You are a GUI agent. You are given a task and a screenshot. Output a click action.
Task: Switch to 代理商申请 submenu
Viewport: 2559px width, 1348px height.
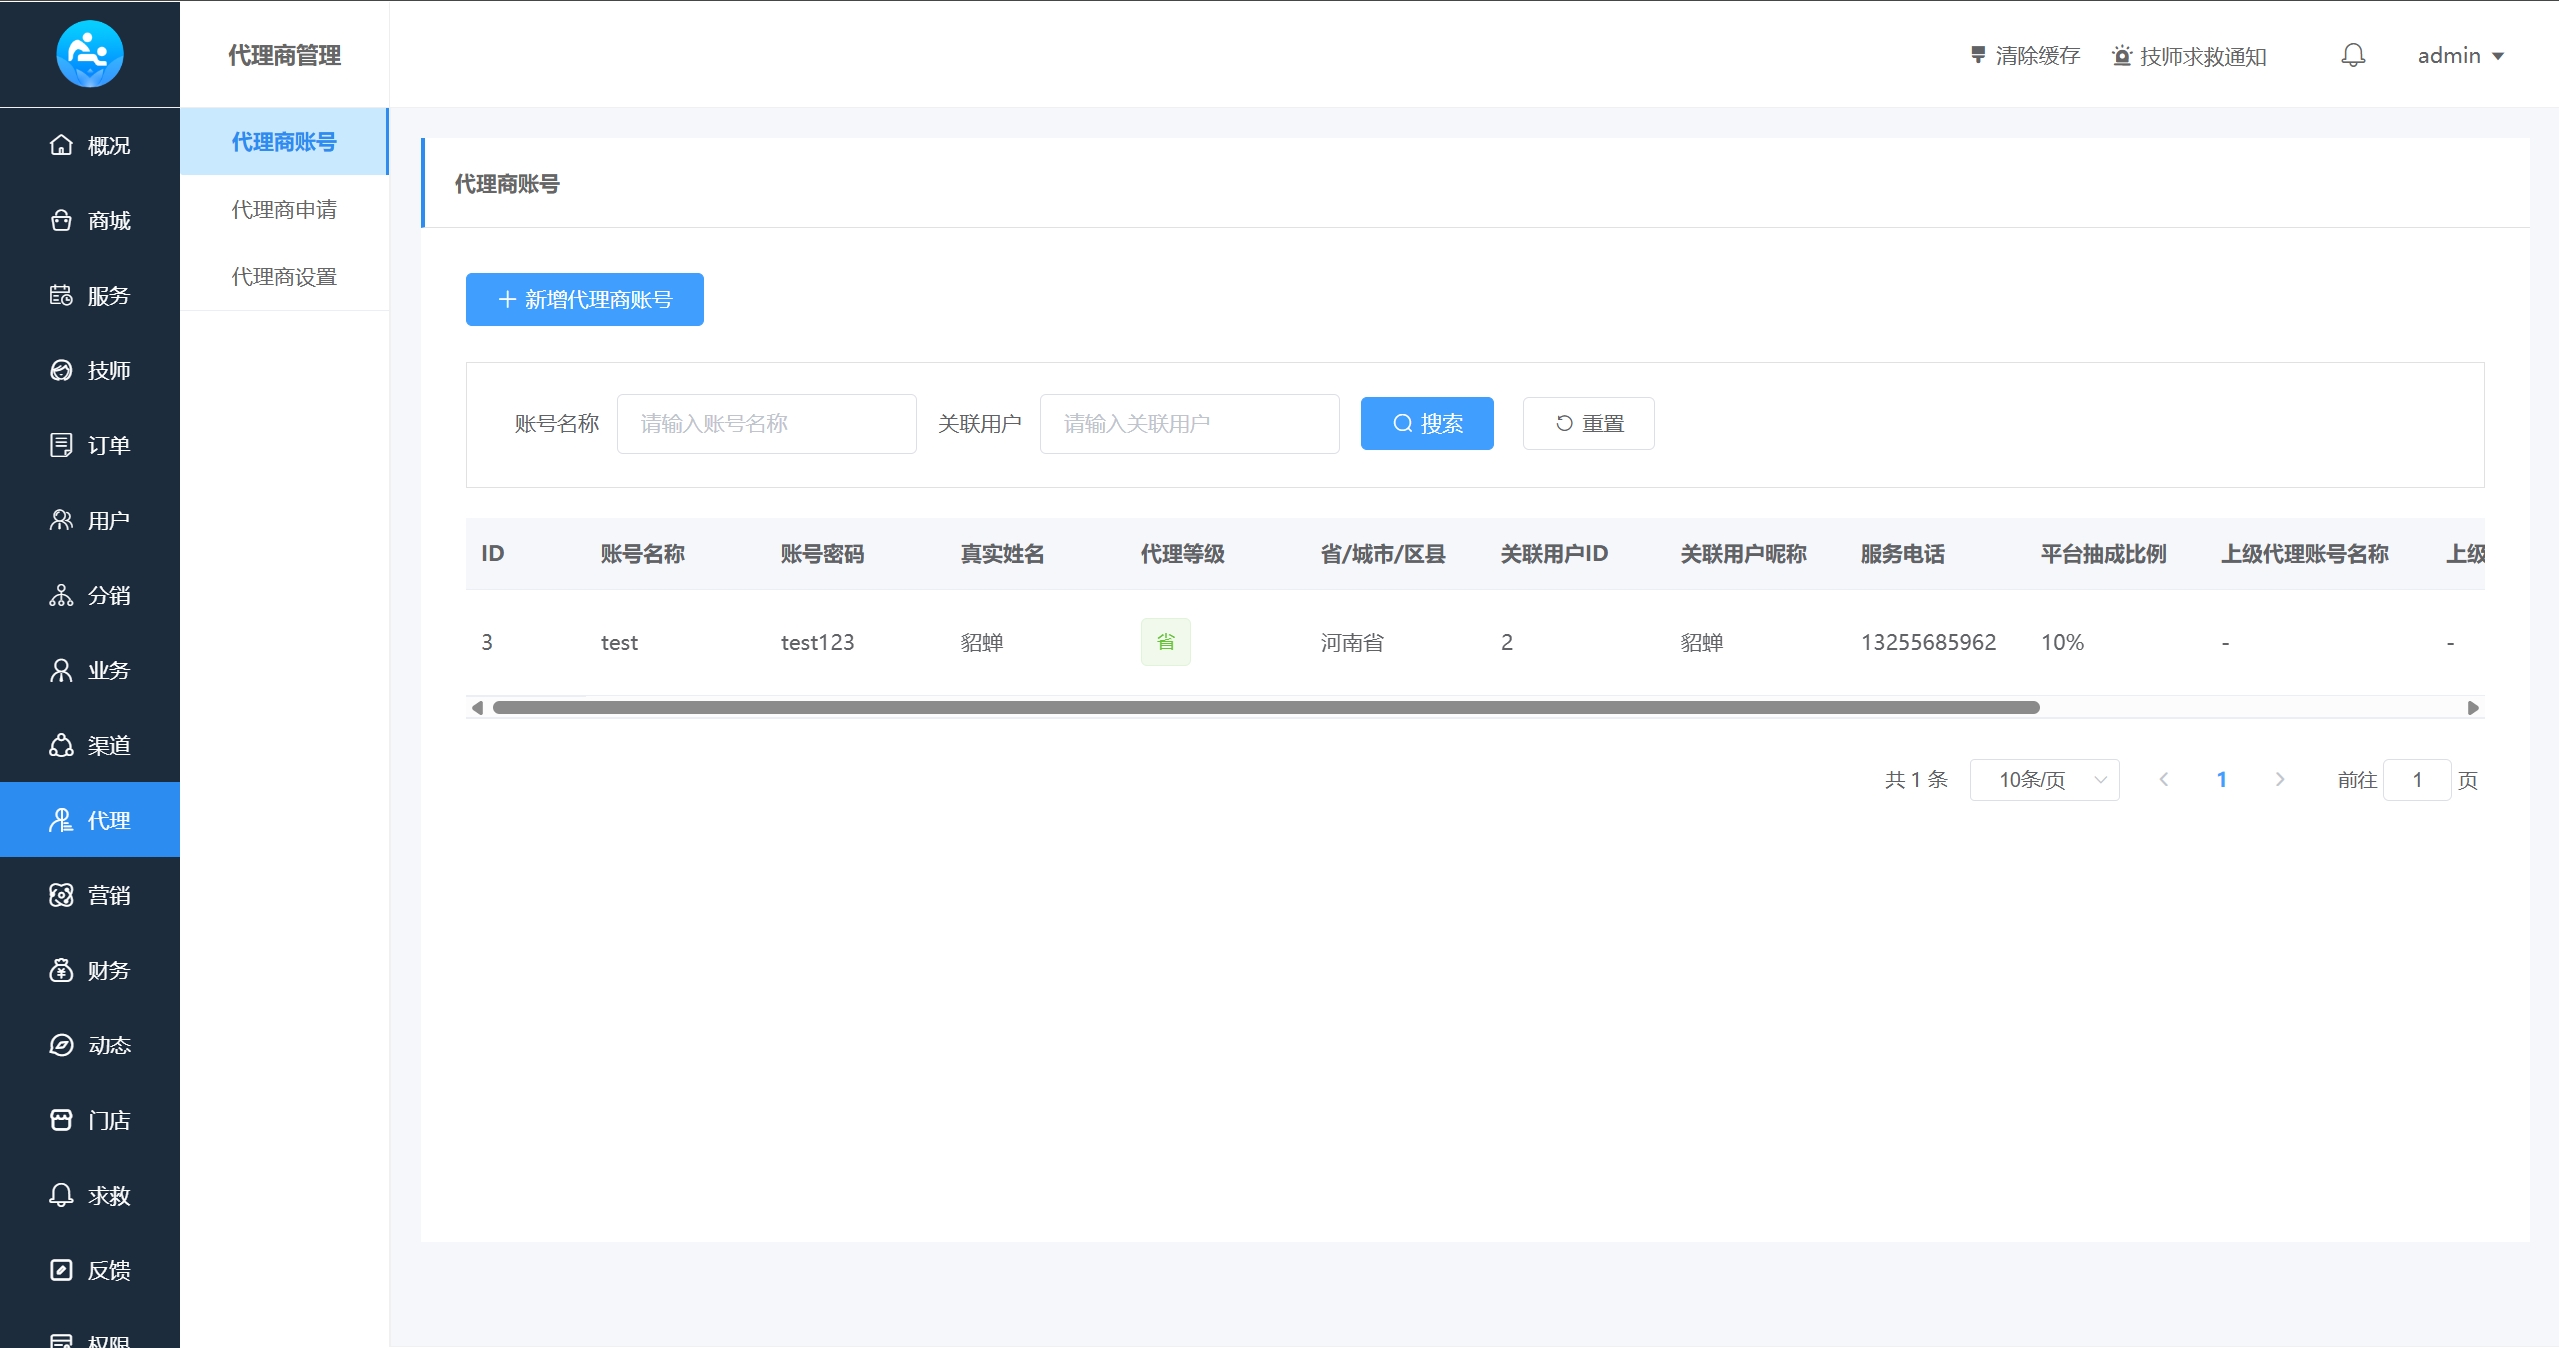point(284,210)
